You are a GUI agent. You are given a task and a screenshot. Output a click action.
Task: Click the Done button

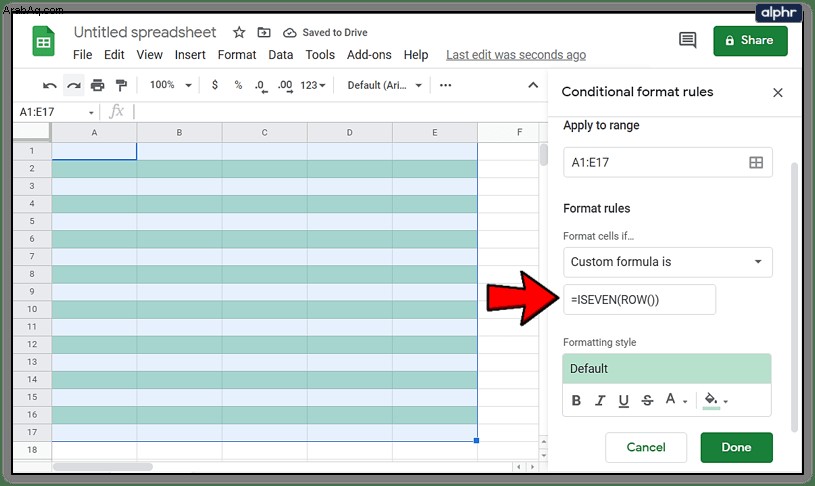[736, 448]
